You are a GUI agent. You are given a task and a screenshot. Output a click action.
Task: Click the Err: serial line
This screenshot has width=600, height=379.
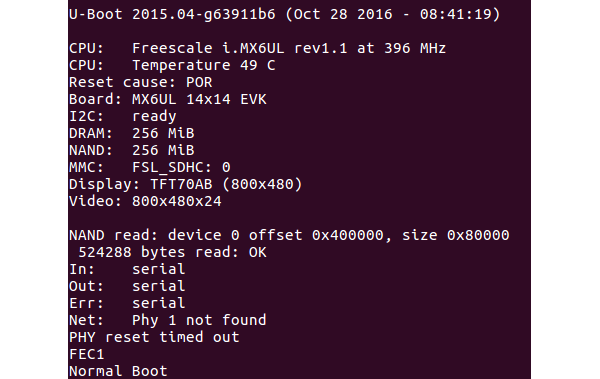point(127,303)
